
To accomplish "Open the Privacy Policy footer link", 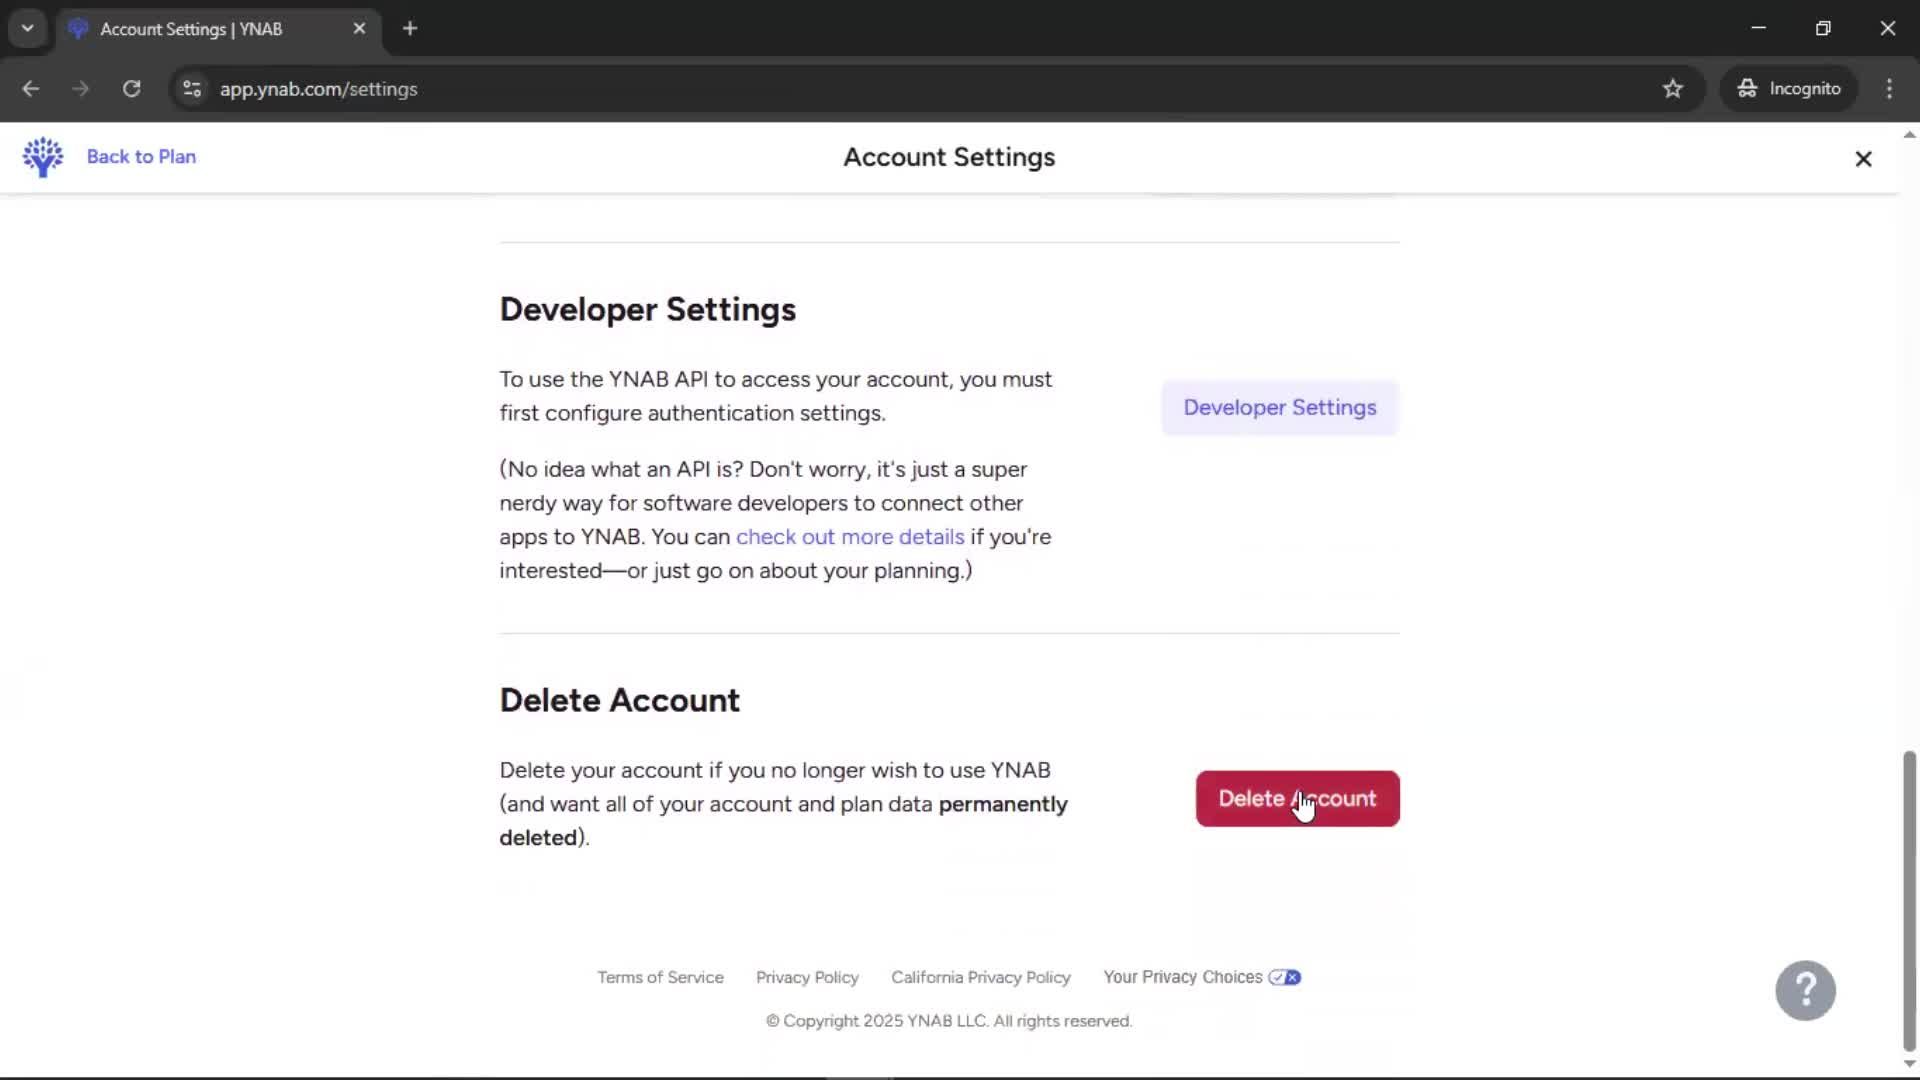I will point(807,978).
